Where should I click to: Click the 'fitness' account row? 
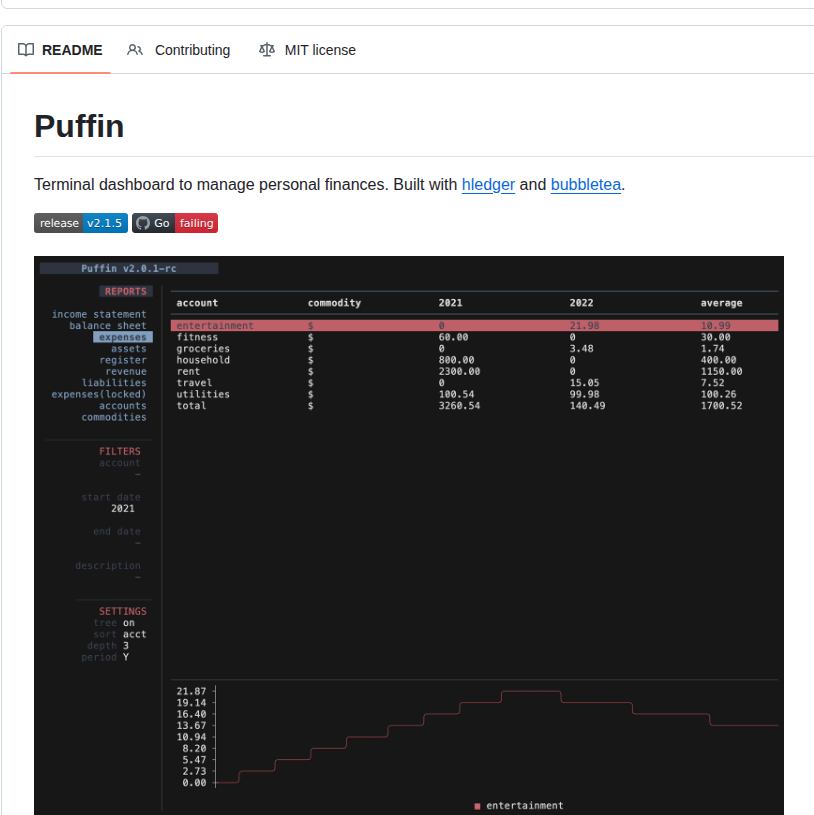coord(474,337)
